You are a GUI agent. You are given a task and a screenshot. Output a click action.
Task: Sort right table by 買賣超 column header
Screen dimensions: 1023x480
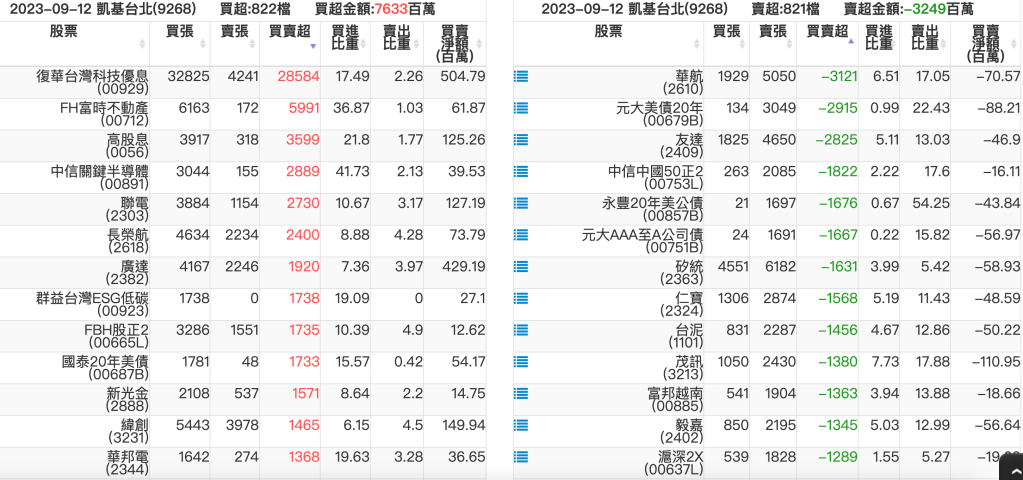[x=828, y=32]
